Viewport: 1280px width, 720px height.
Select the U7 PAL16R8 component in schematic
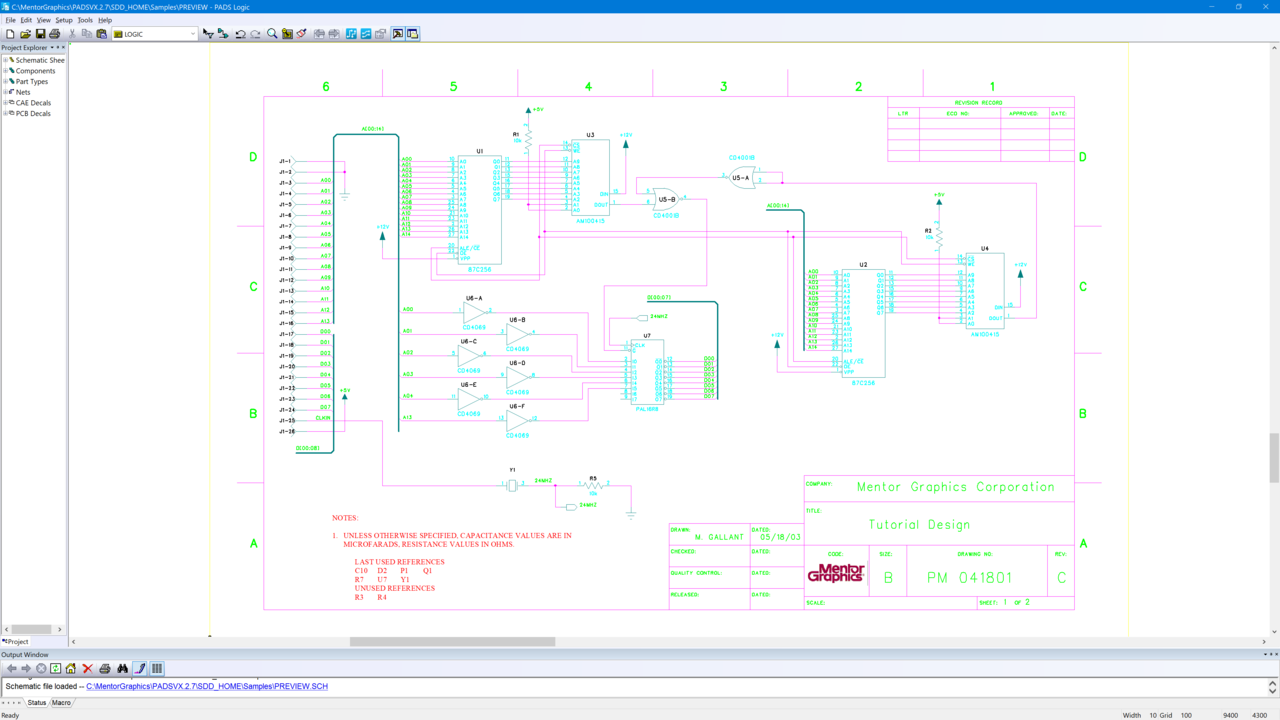pyautogui.click(x=647, y=372)
